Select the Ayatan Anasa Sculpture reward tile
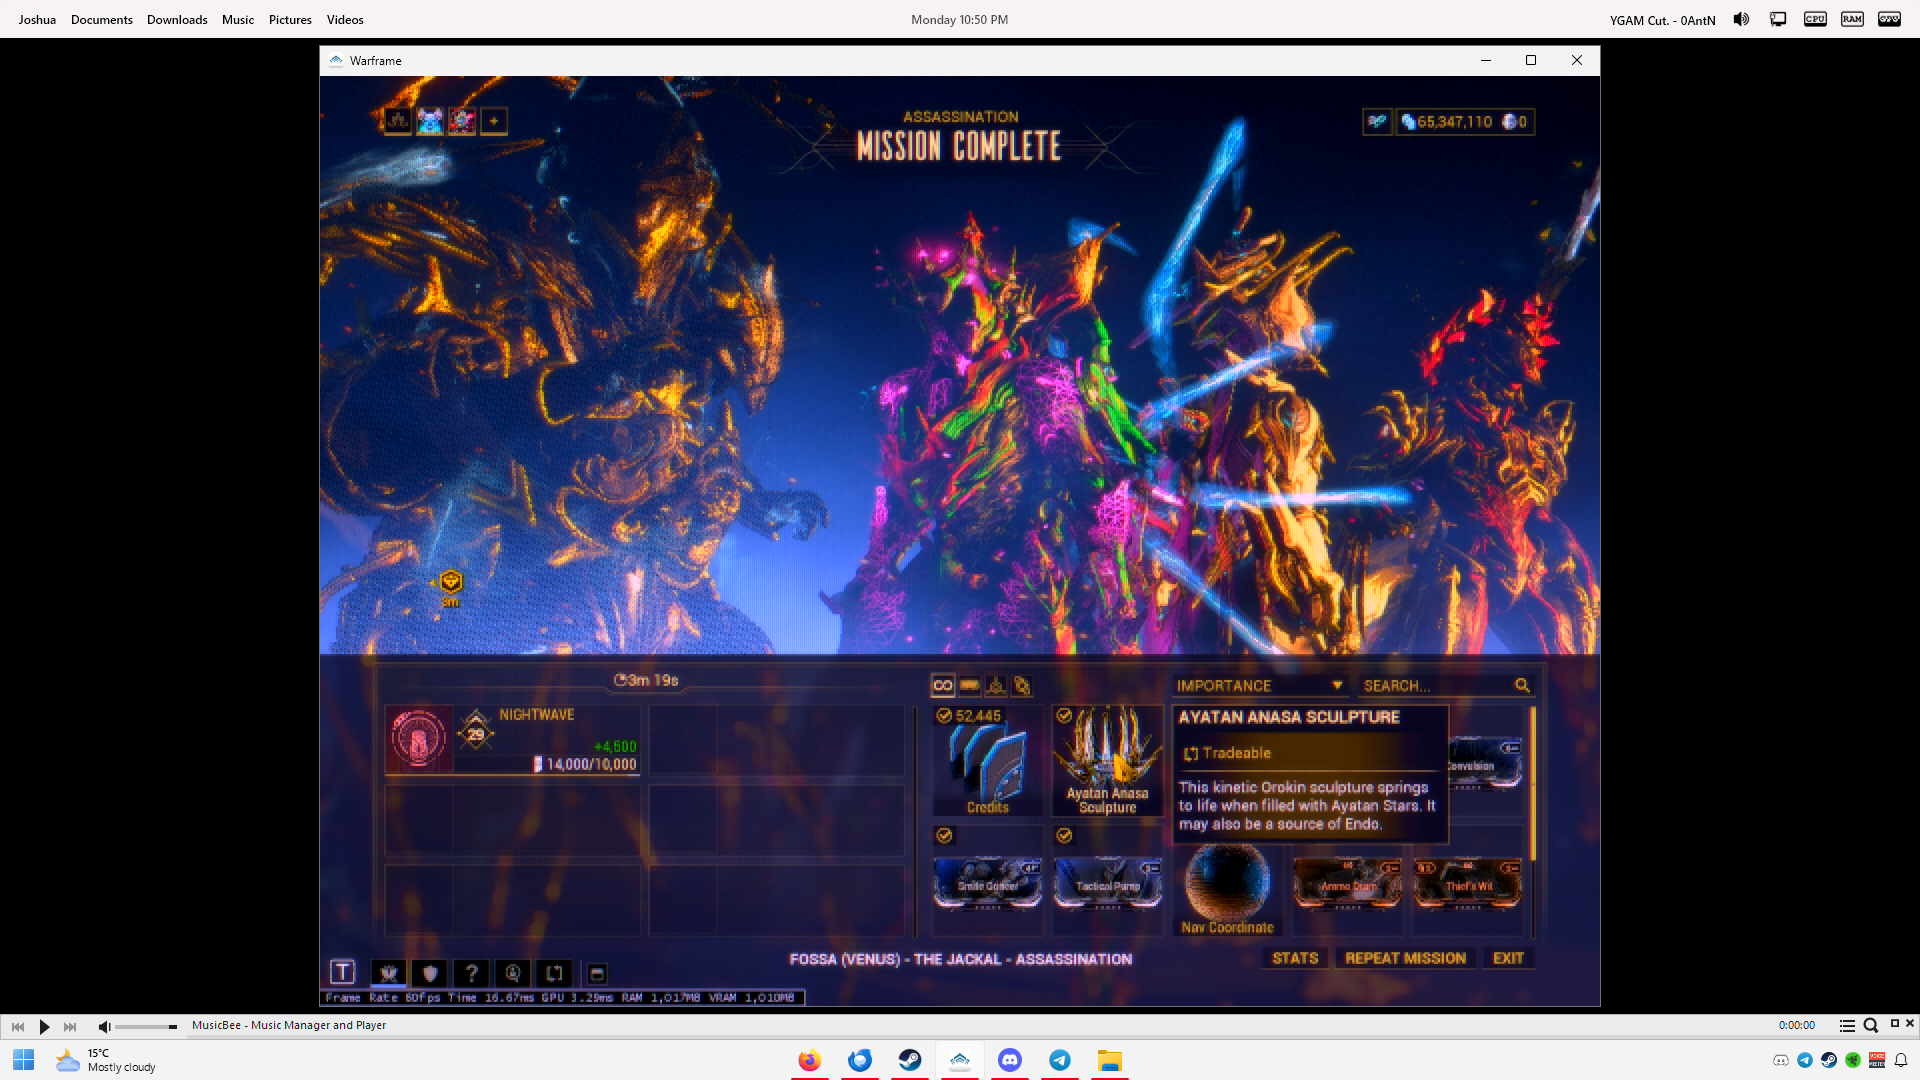 click(1107, 761)
